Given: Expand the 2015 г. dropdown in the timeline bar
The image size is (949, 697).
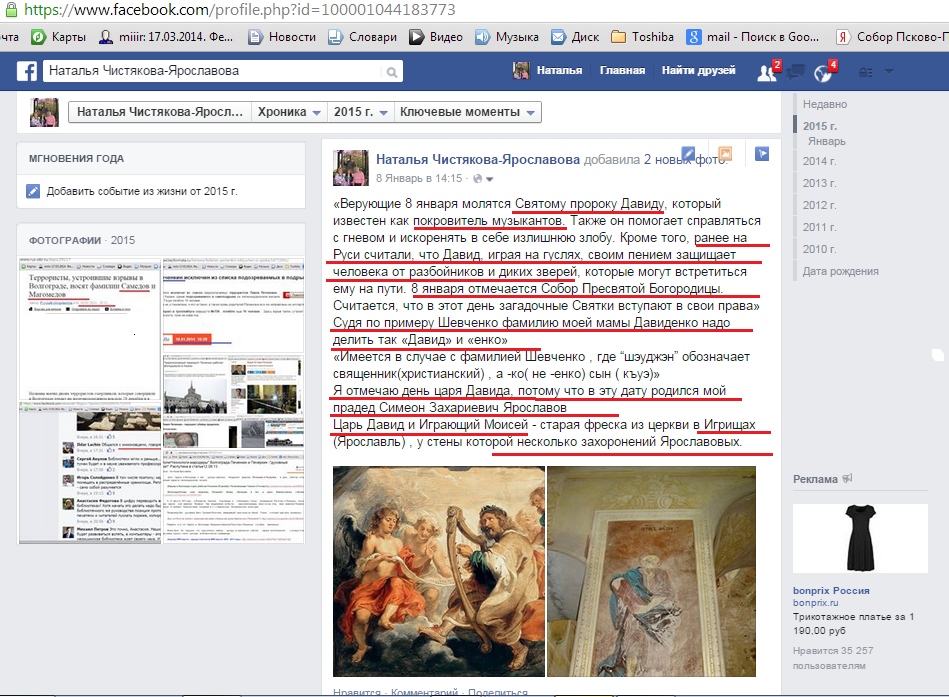Looking at the screenshot, I should point(361,112).
